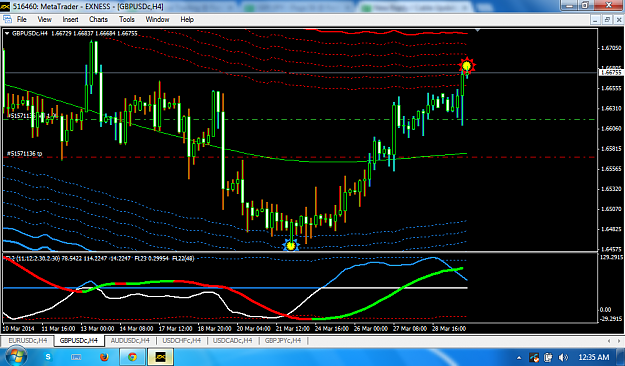Click the 28 Mar 16:00 date label

point(449,329)
